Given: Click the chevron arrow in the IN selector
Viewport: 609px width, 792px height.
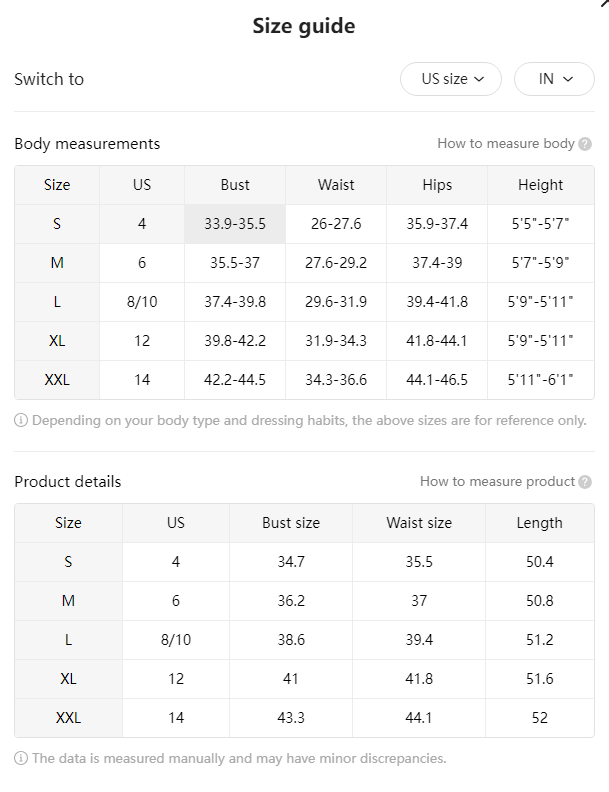Looking at the screenshot, I should pos(568,79).
